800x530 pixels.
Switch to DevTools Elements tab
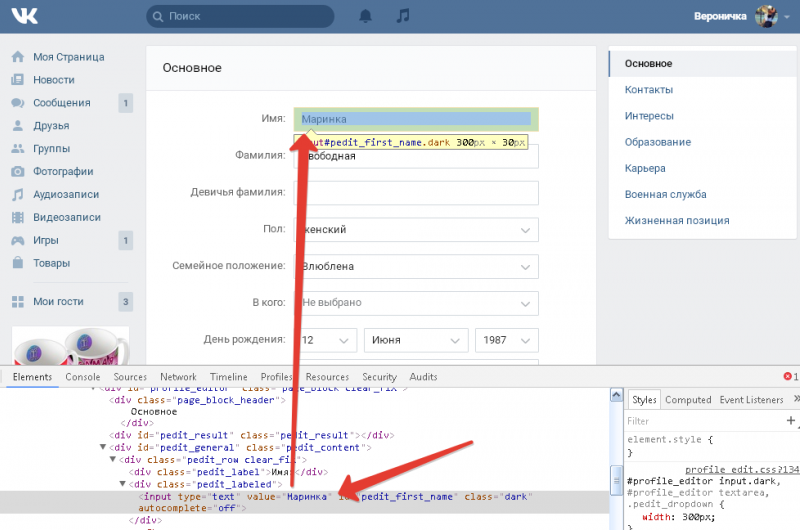(x=32, y=377)
